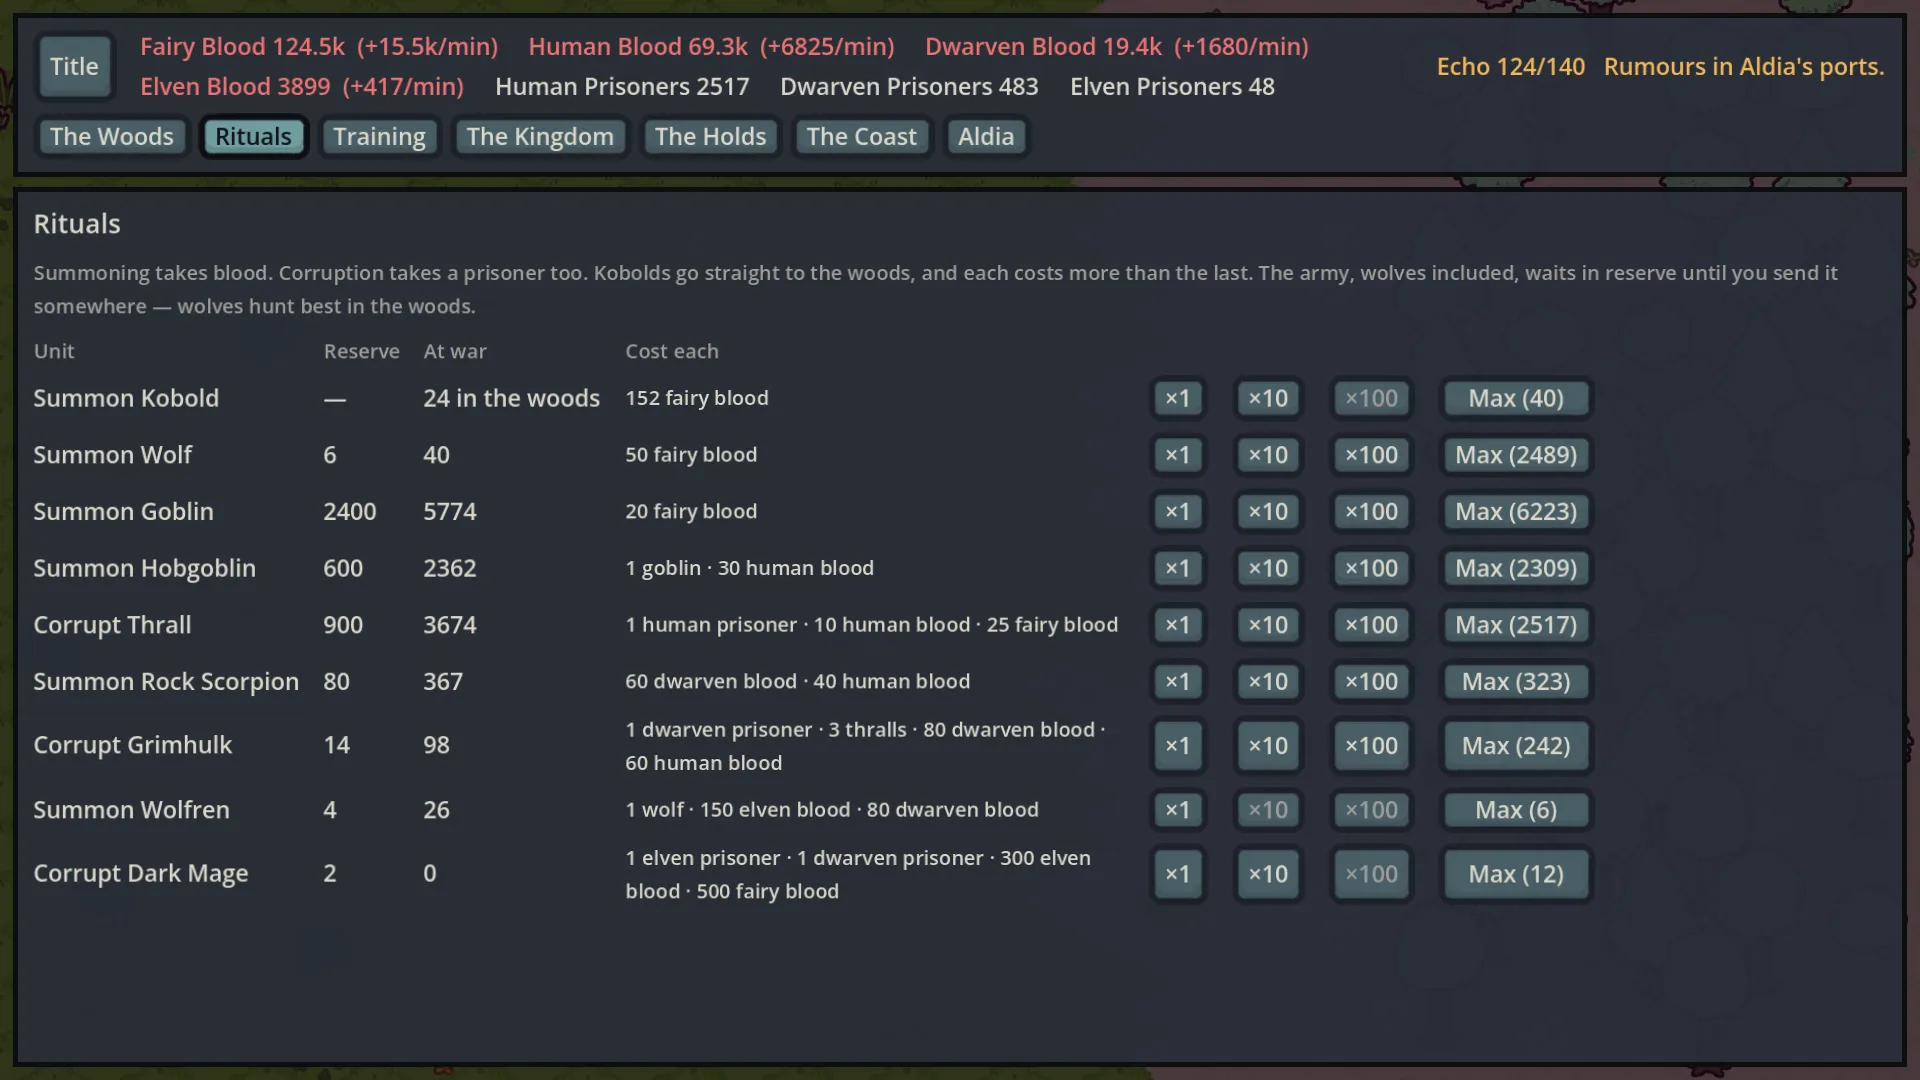Click Max (6223) for Summon Goblin
1920x1080 pixels.
pos(1516,512)
